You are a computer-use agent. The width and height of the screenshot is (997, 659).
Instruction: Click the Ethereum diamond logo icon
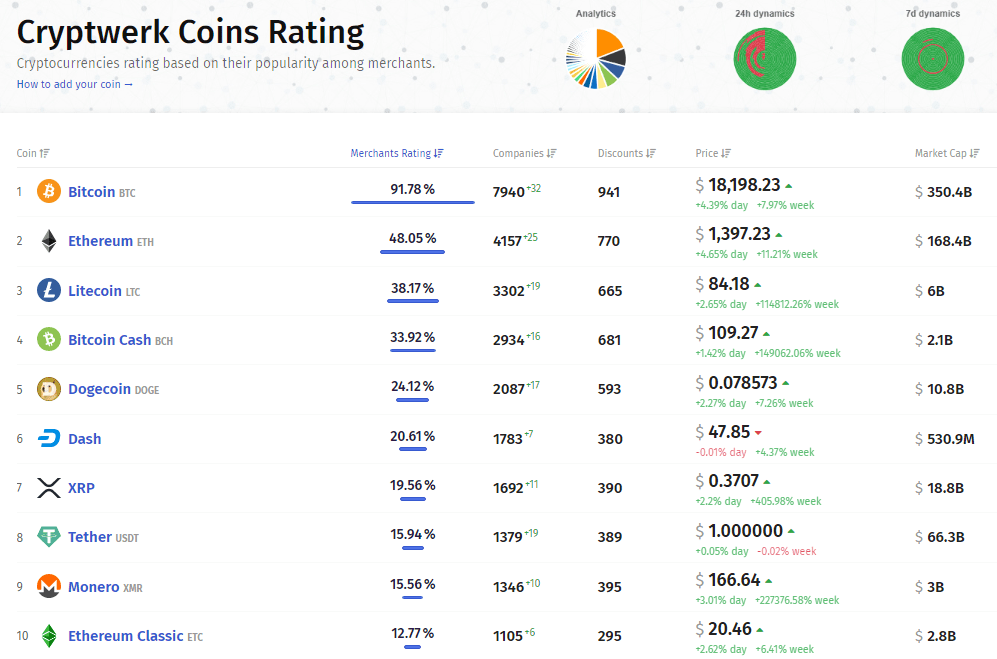(x=48, y=240)
